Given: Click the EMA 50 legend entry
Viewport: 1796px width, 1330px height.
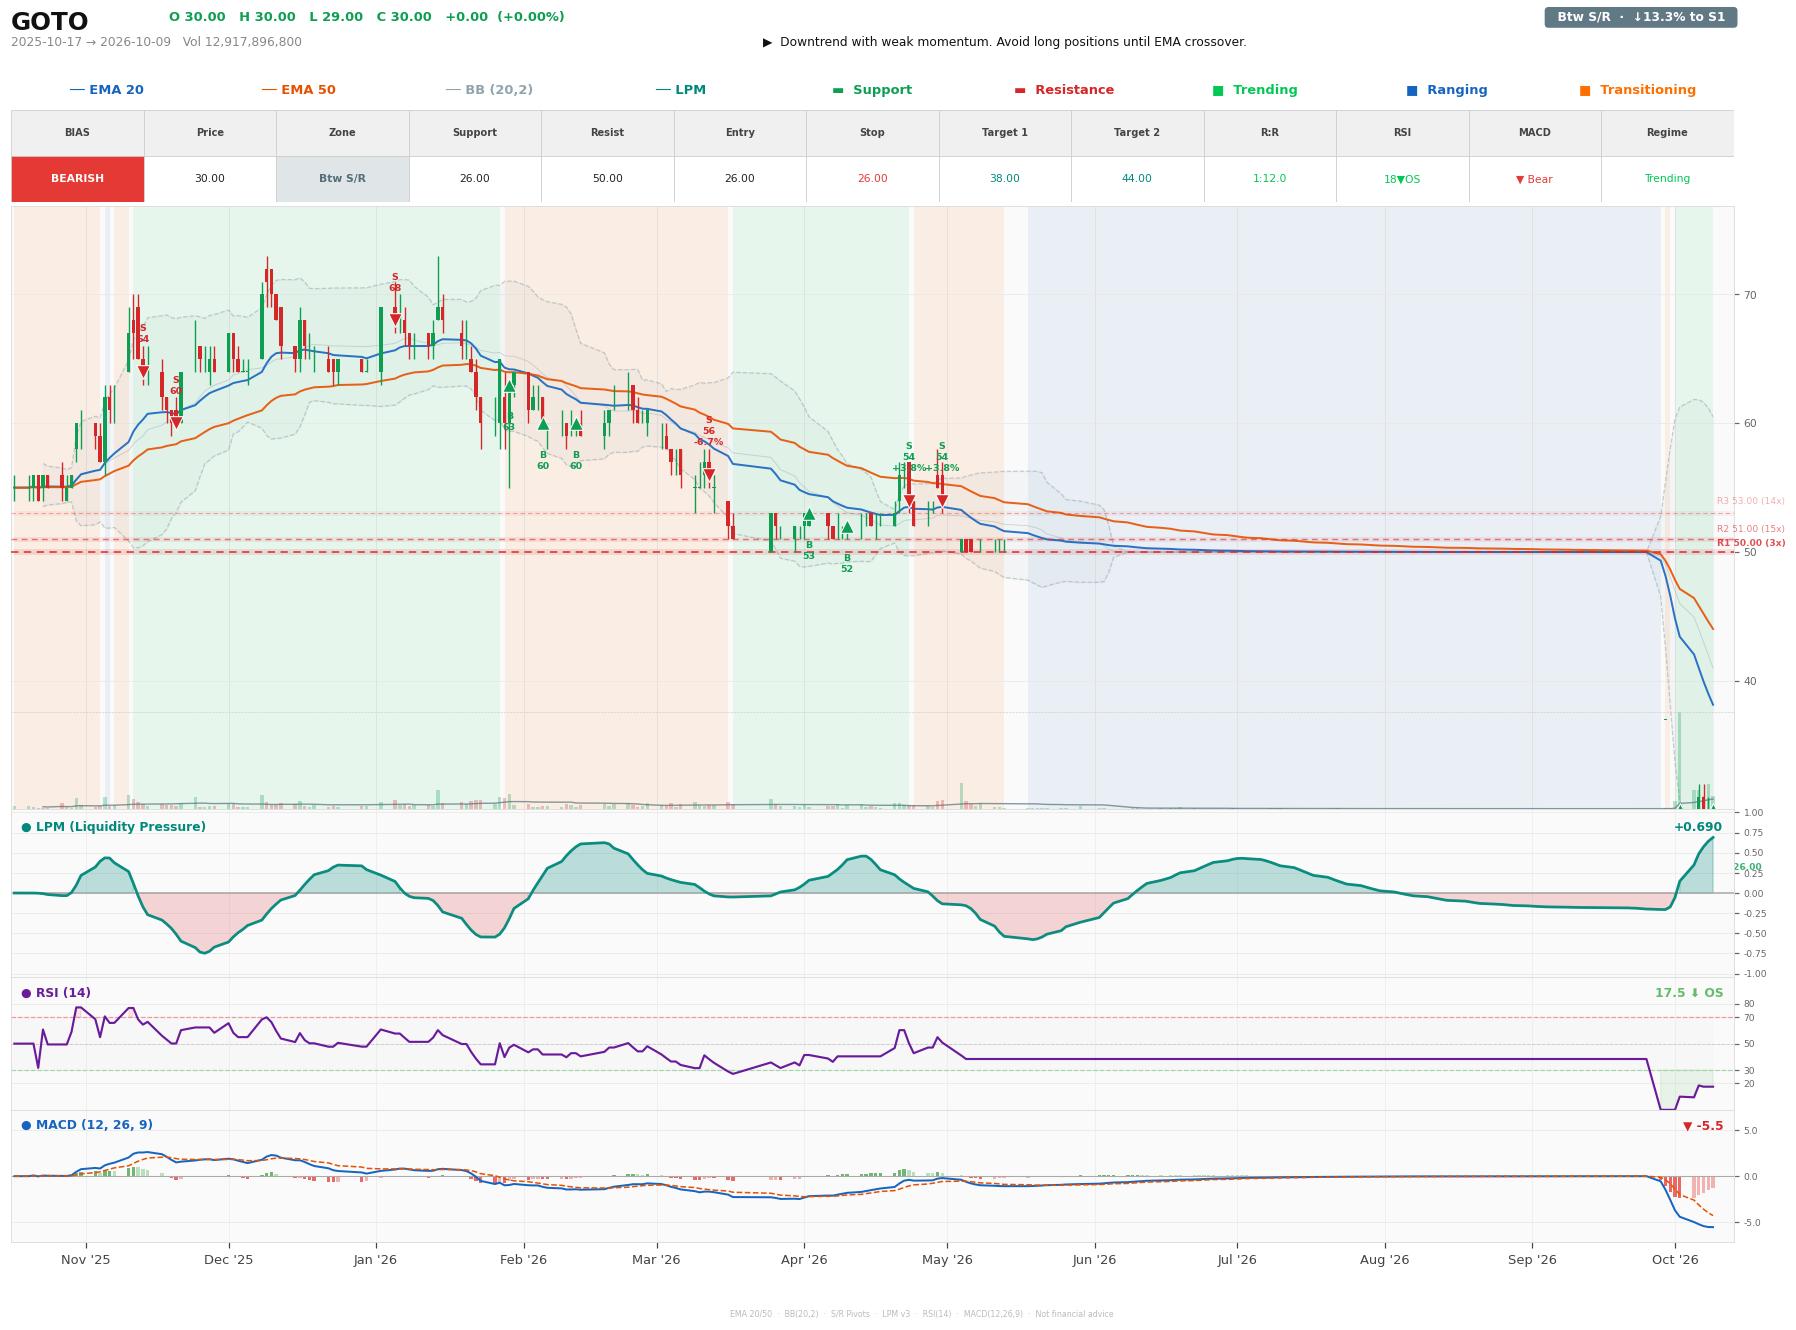Looking at the screenshot, I should click(x=298, y=90).
